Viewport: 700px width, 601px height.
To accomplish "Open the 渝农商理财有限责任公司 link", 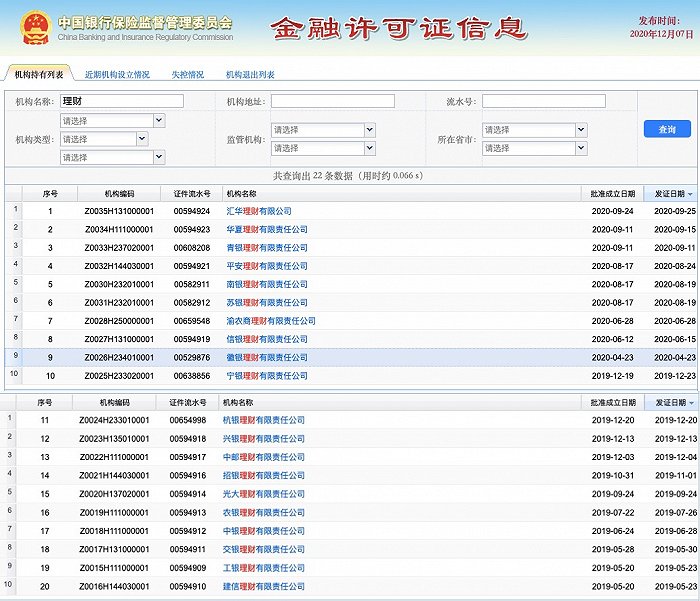I will click(271, 321).
